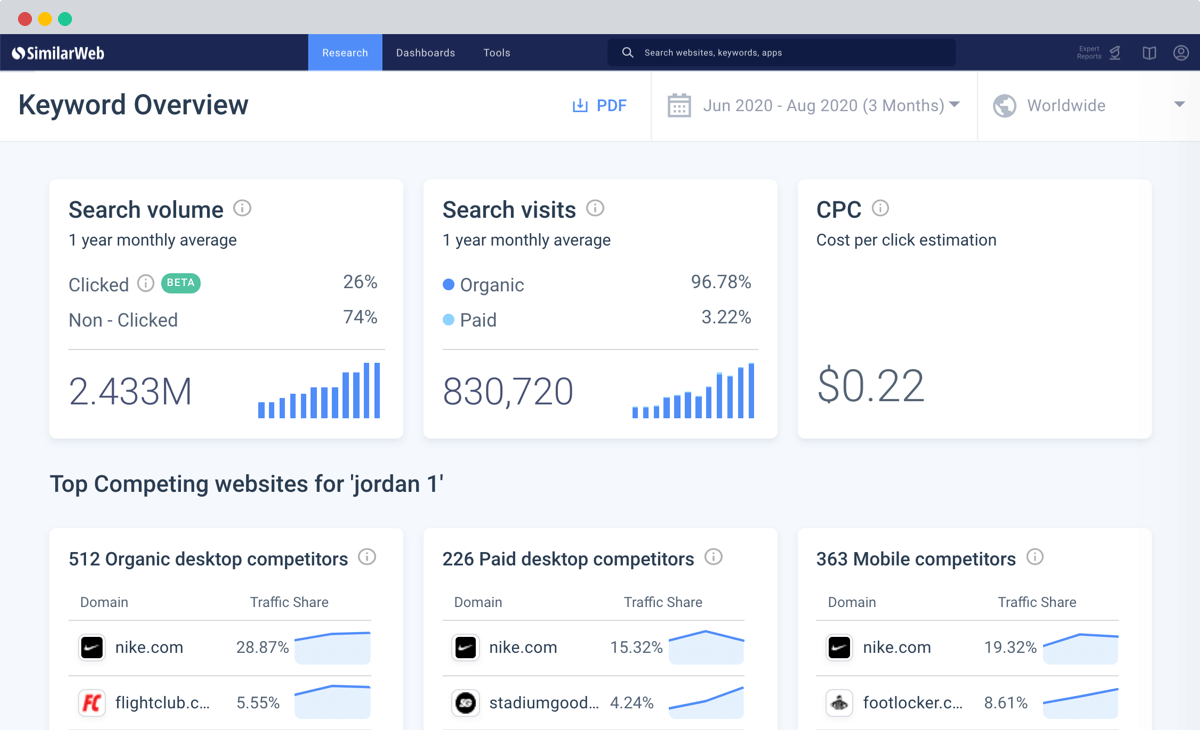Show info tooltip for Search volume
This screenshot has width=1200, height=730.
[242, 208]
